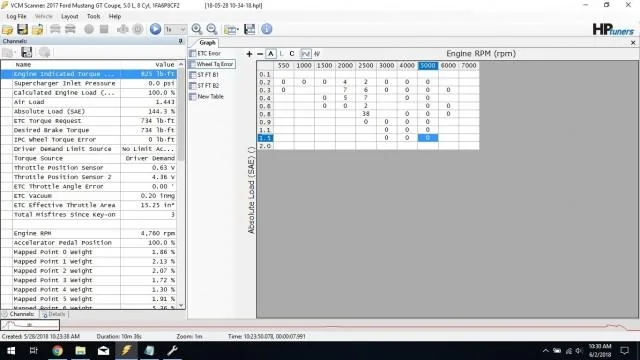Switch to the Channels bottom tab
This screenshot has height=360, width=640.
[19, 314]
